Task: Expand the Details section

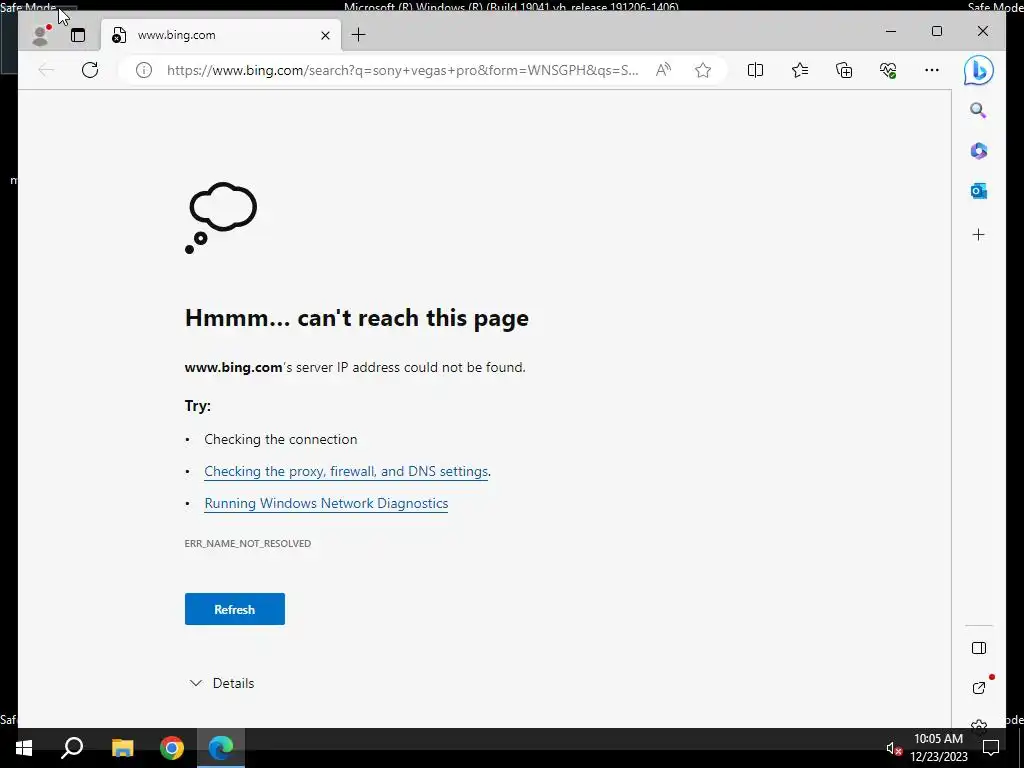Action: pos(221,683)
